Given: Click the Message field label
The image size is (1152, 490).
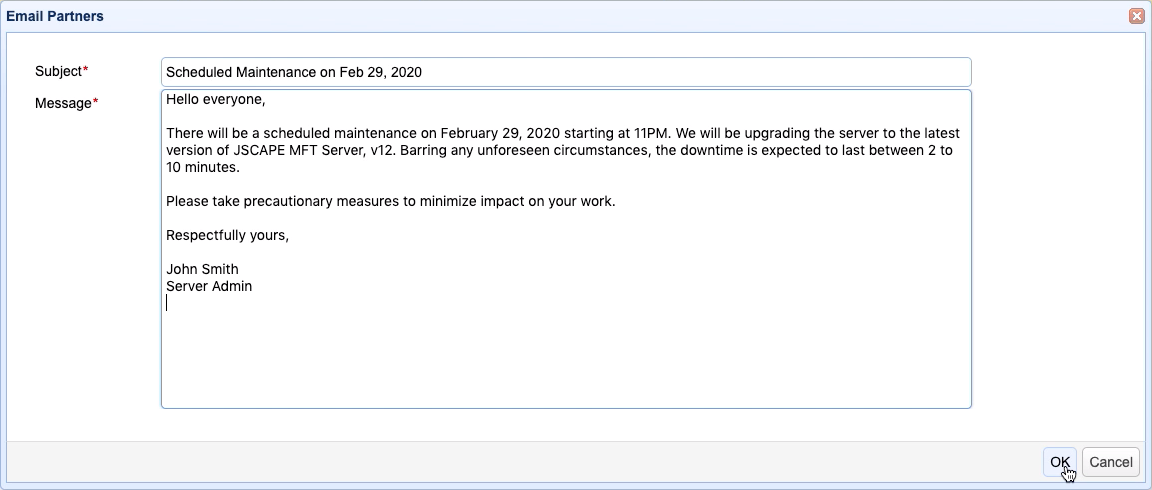Looking at the screenshot, I should [x=63, y=102].
